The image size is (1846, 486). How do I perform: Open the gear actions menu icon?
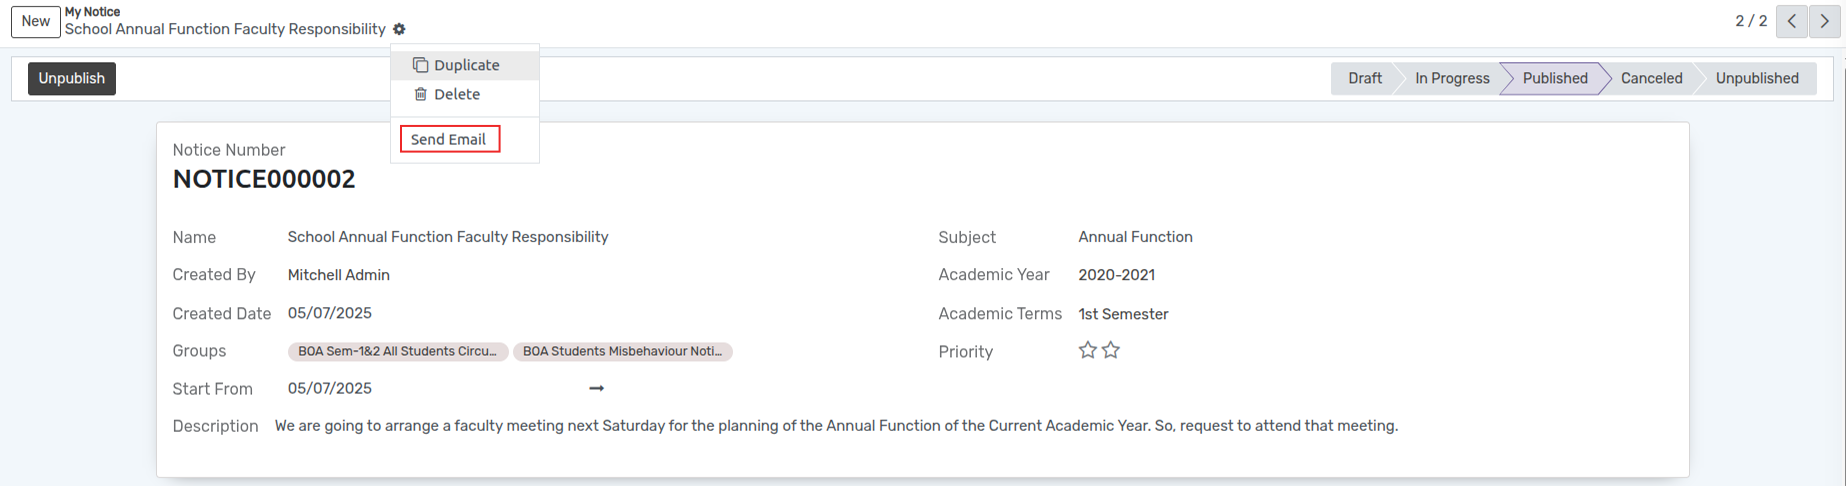coord(399,29)
